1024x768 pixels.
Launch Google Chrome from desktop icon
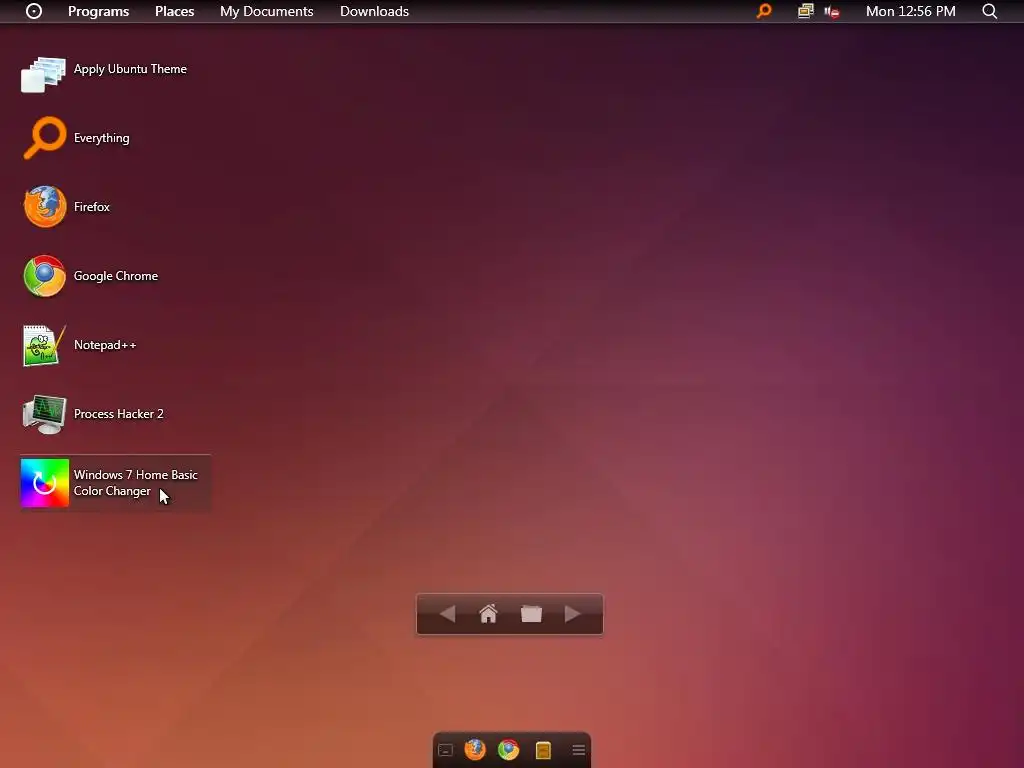pos(44,276)
